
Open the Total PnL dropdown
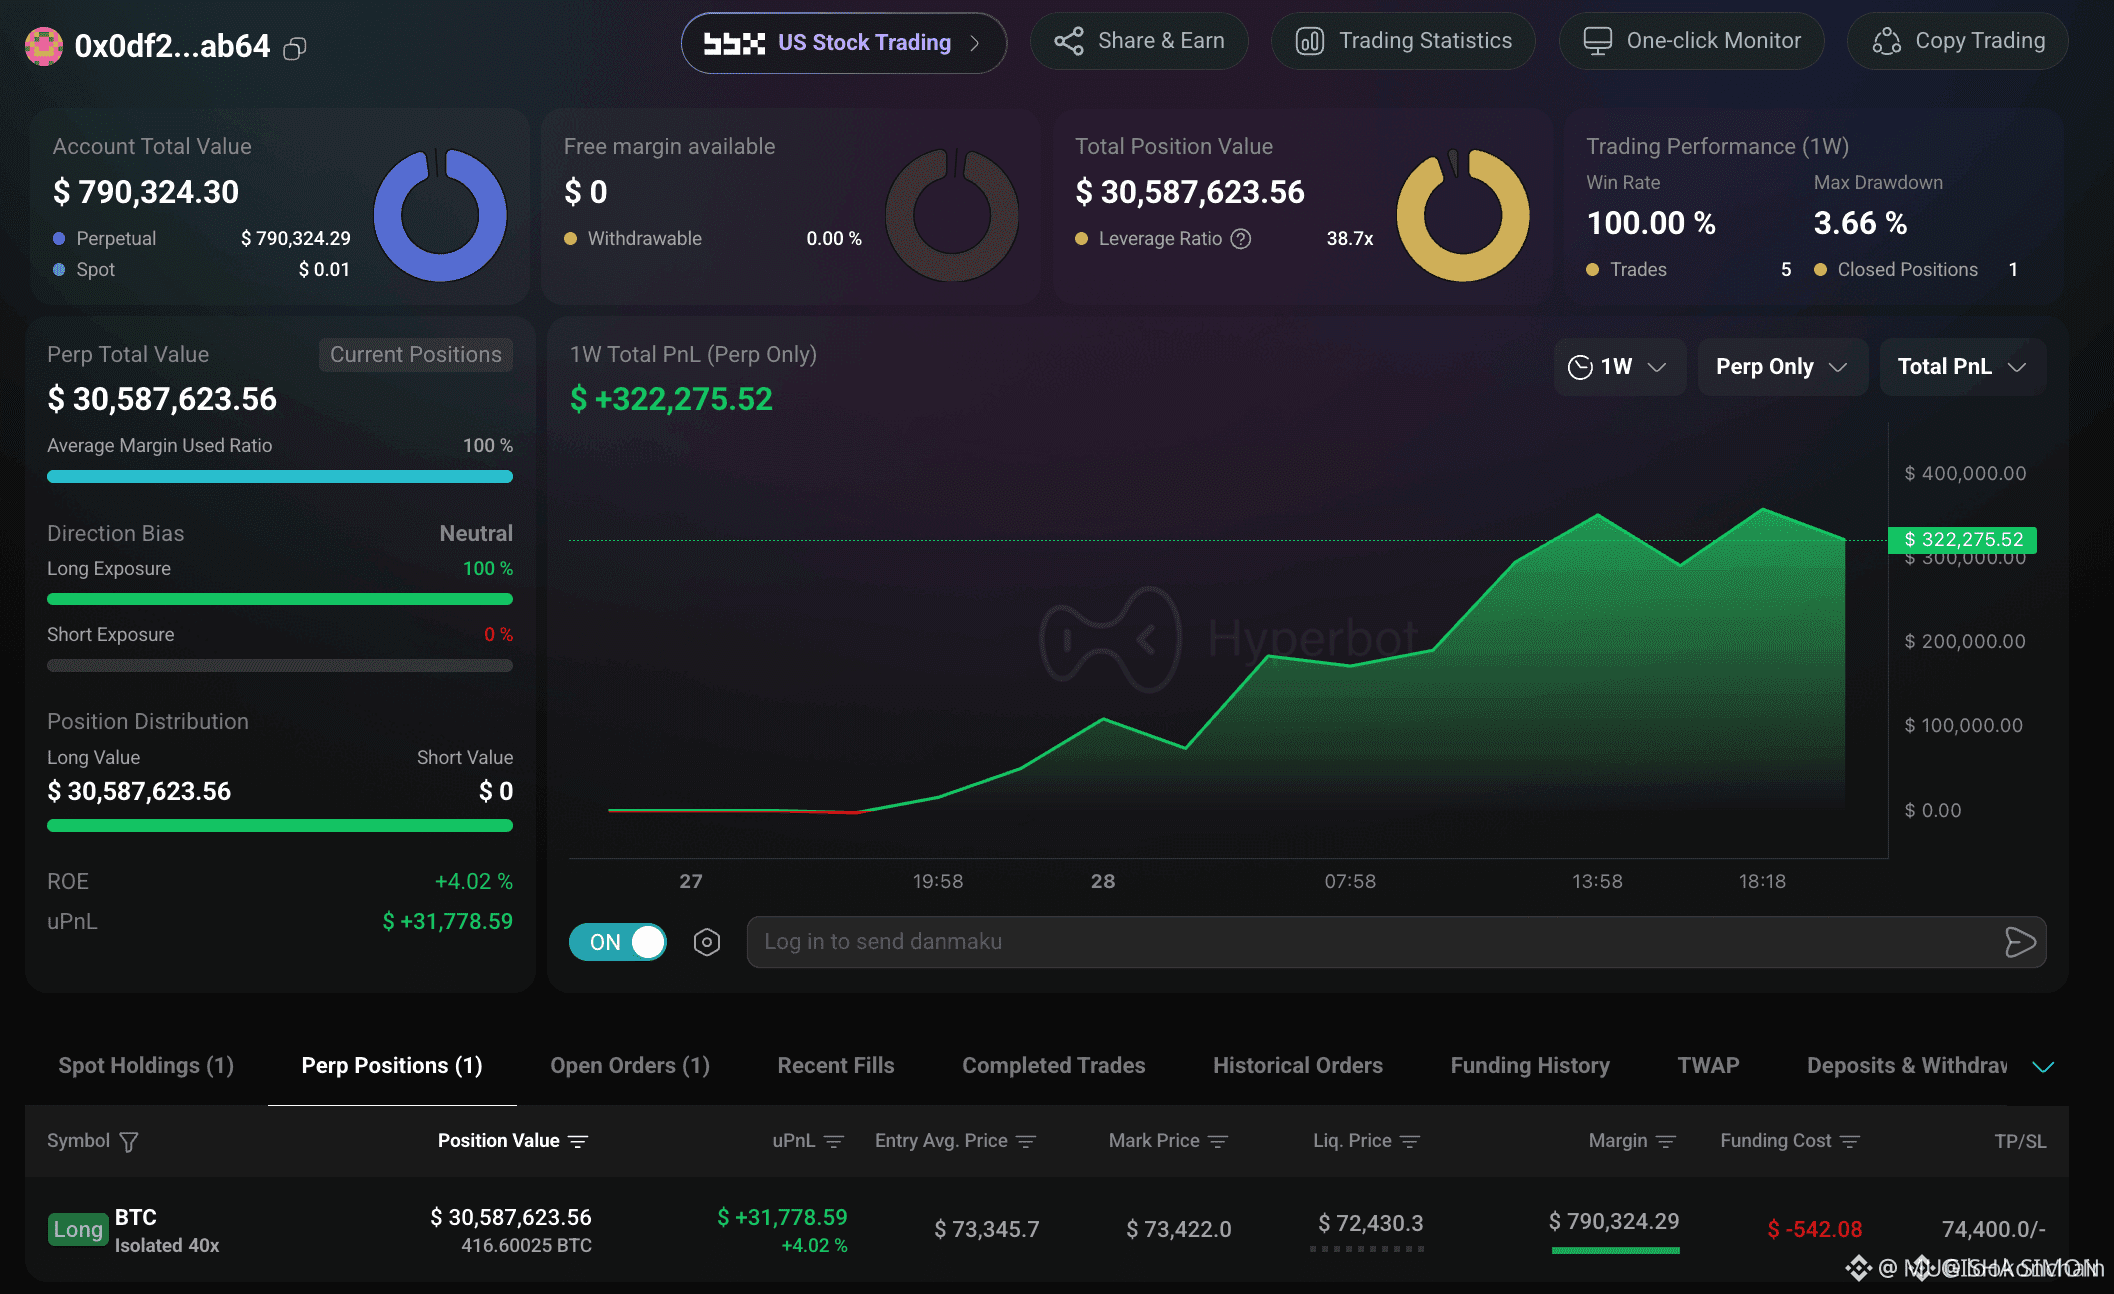(x=1962, y=367)
